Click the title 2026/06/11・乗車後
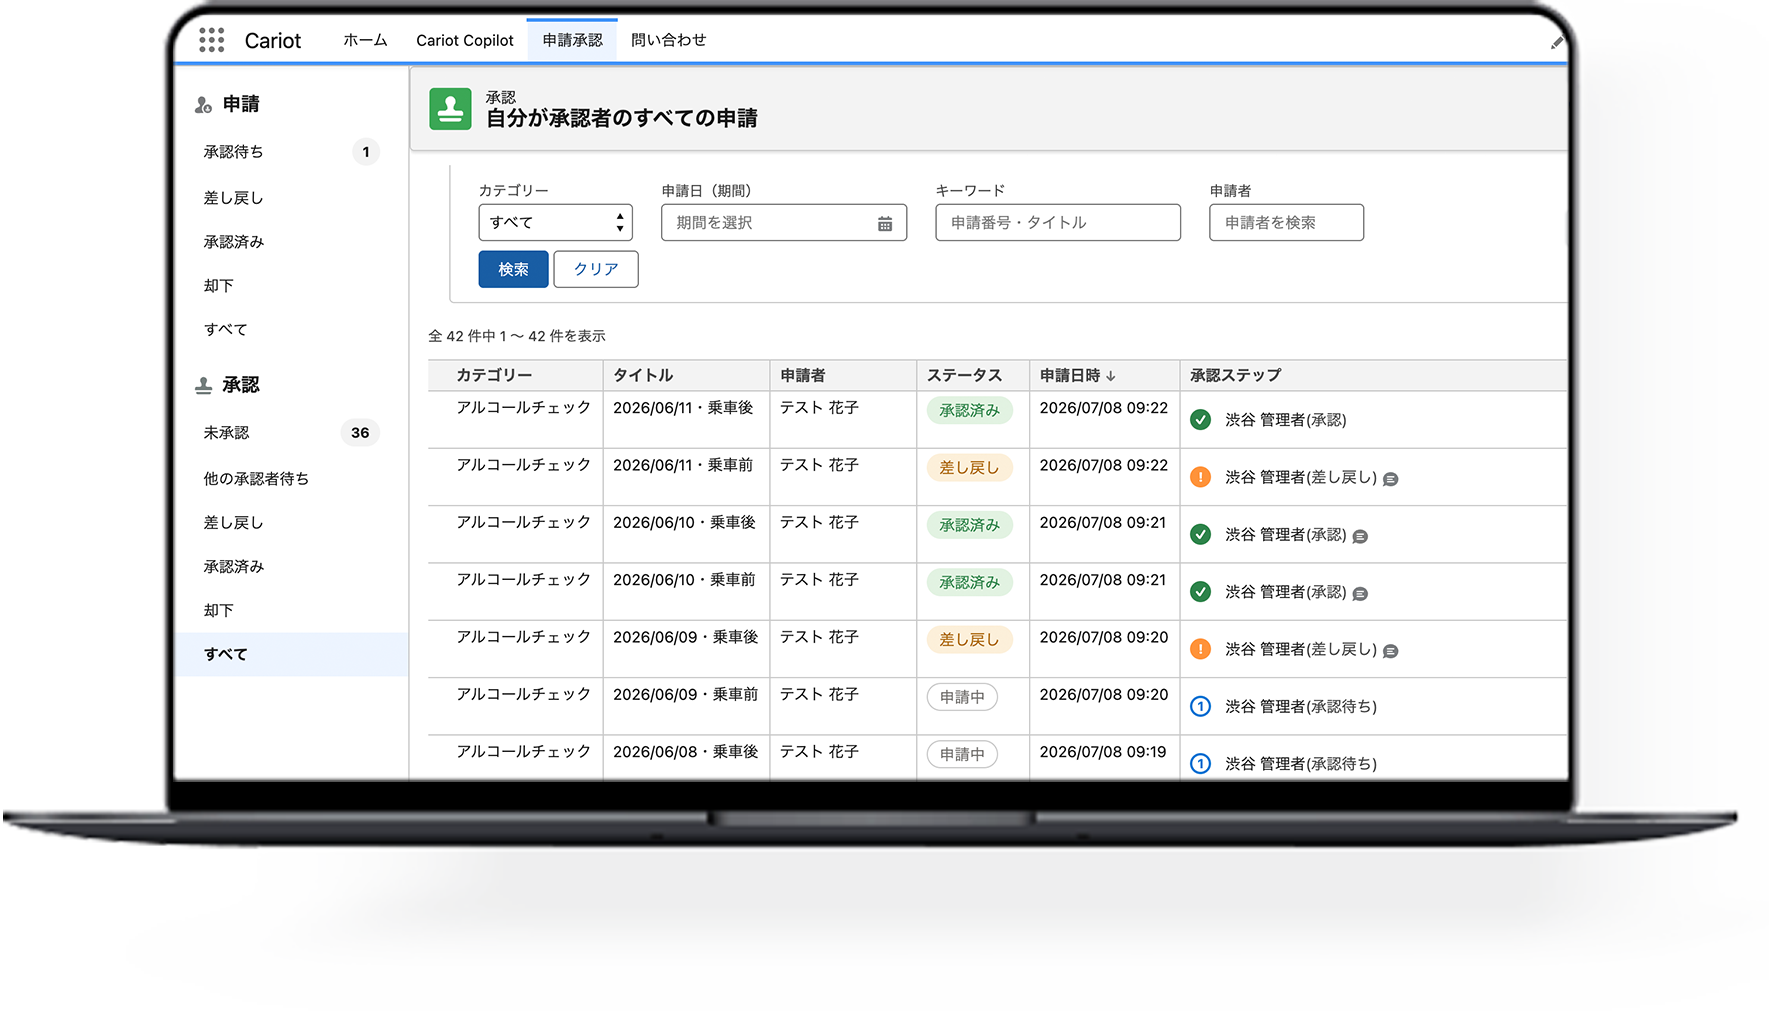This screenshot has width=1769, height=1020. point(683,408)
